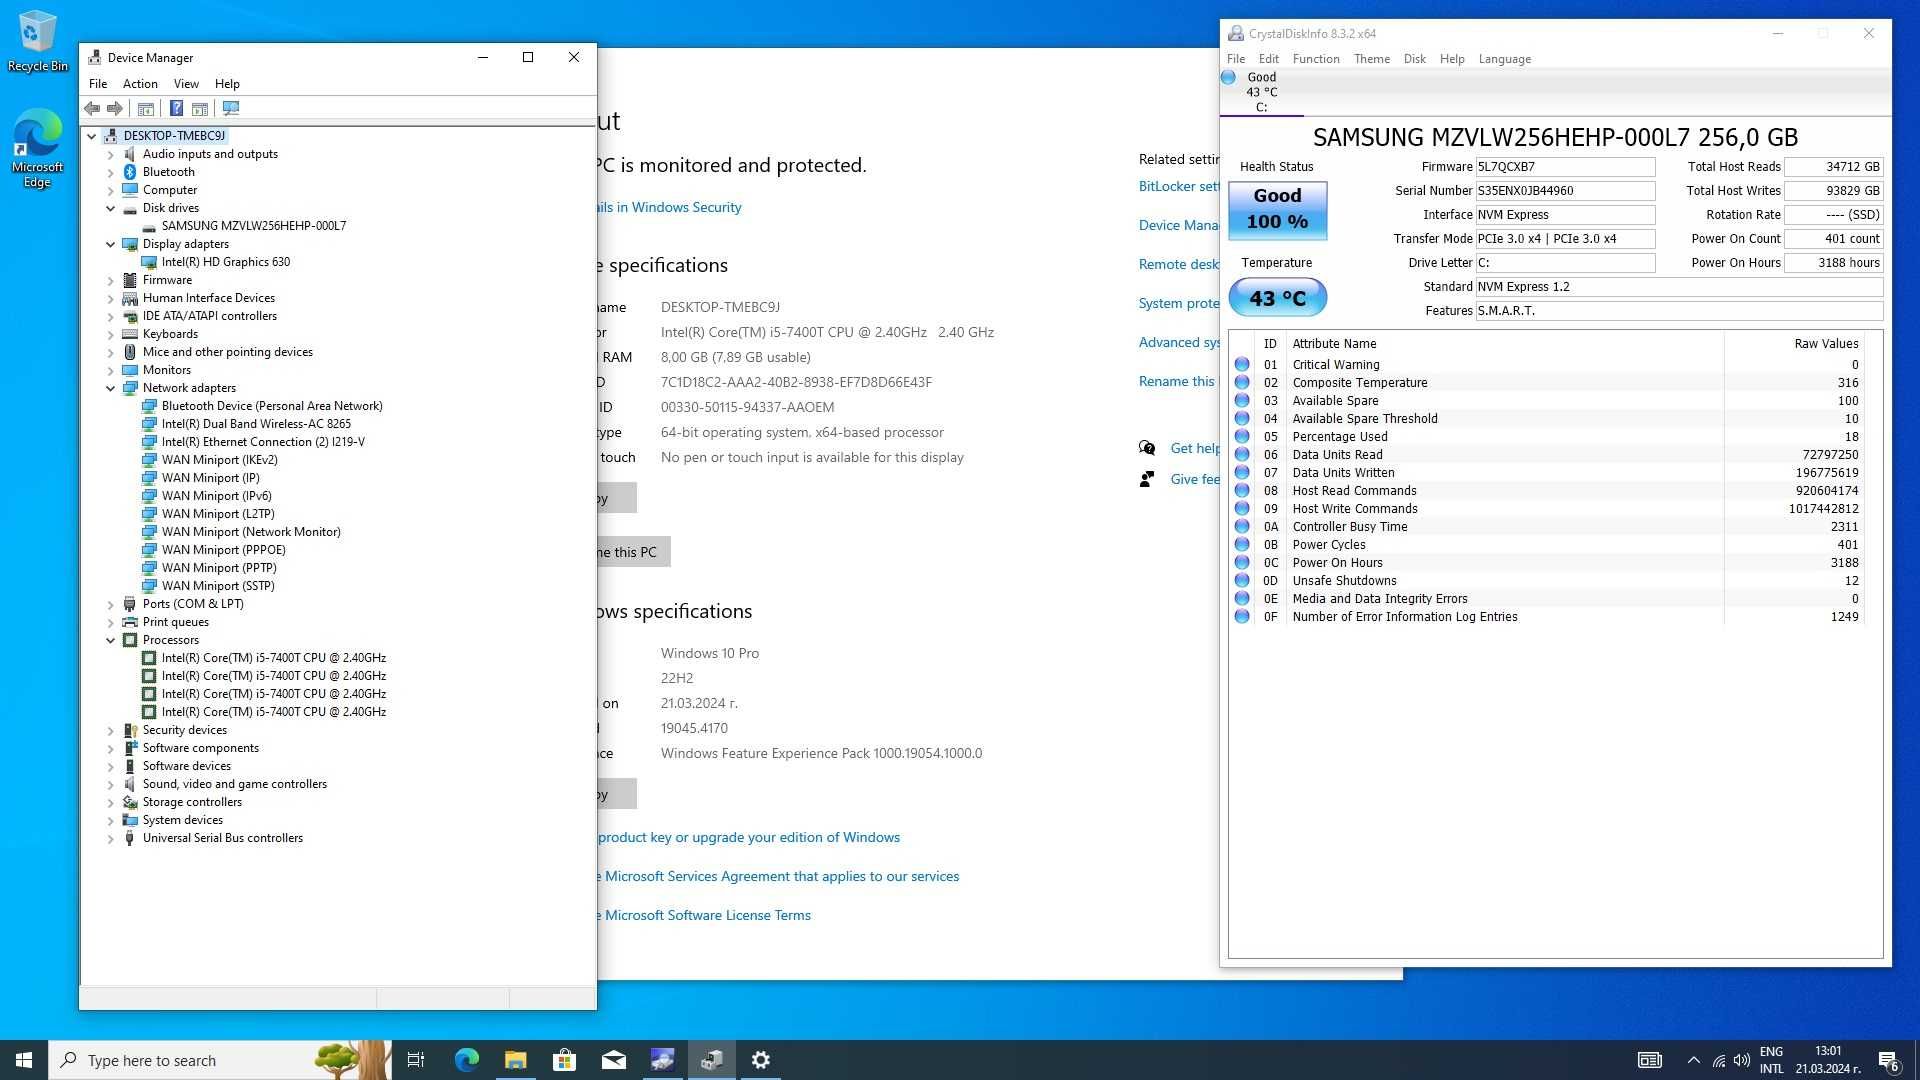Click the Recycle Bin desktop icon

pyautogui.click(x=38, y=42)
